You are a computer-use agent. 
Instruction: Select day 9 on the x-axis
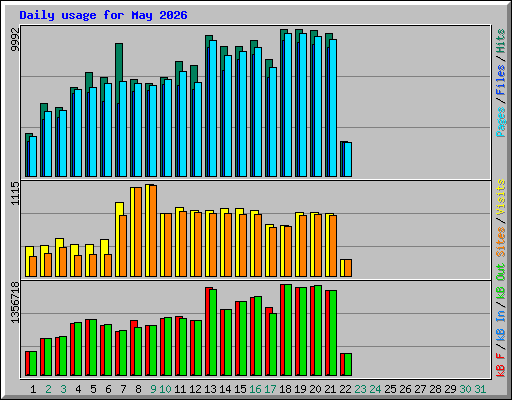click(153, 389)
